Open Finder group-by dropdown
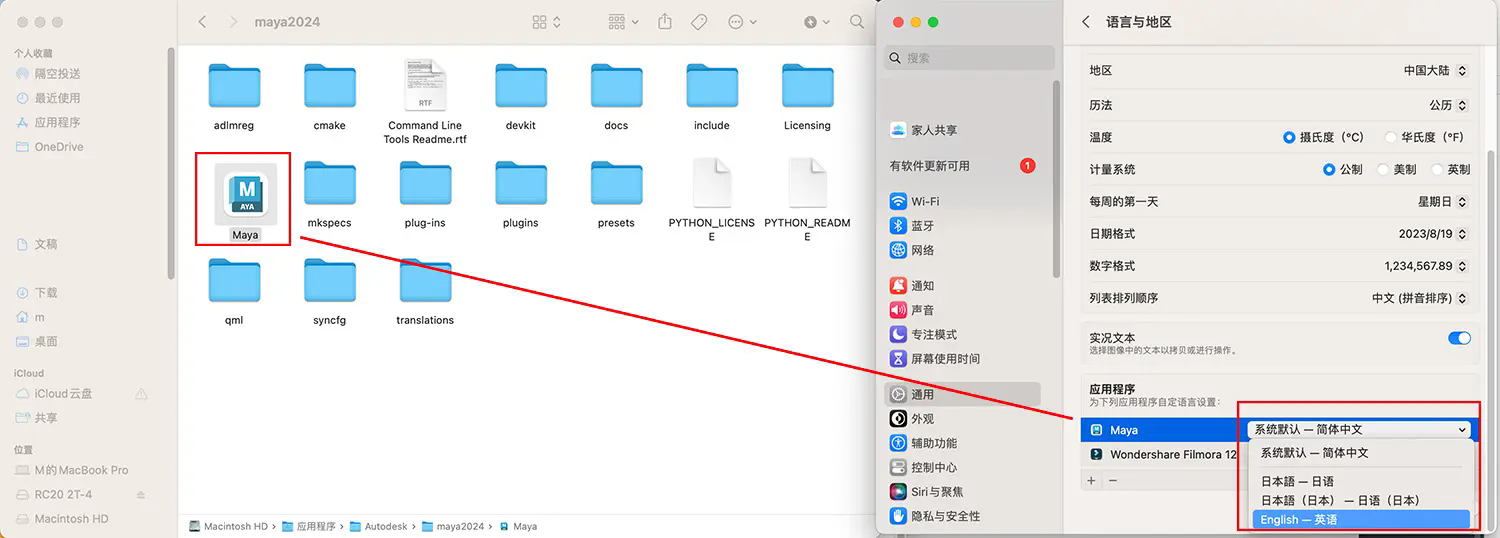Image resolution: width=1500 pixels, height=538 pixels. pos(623,21)
